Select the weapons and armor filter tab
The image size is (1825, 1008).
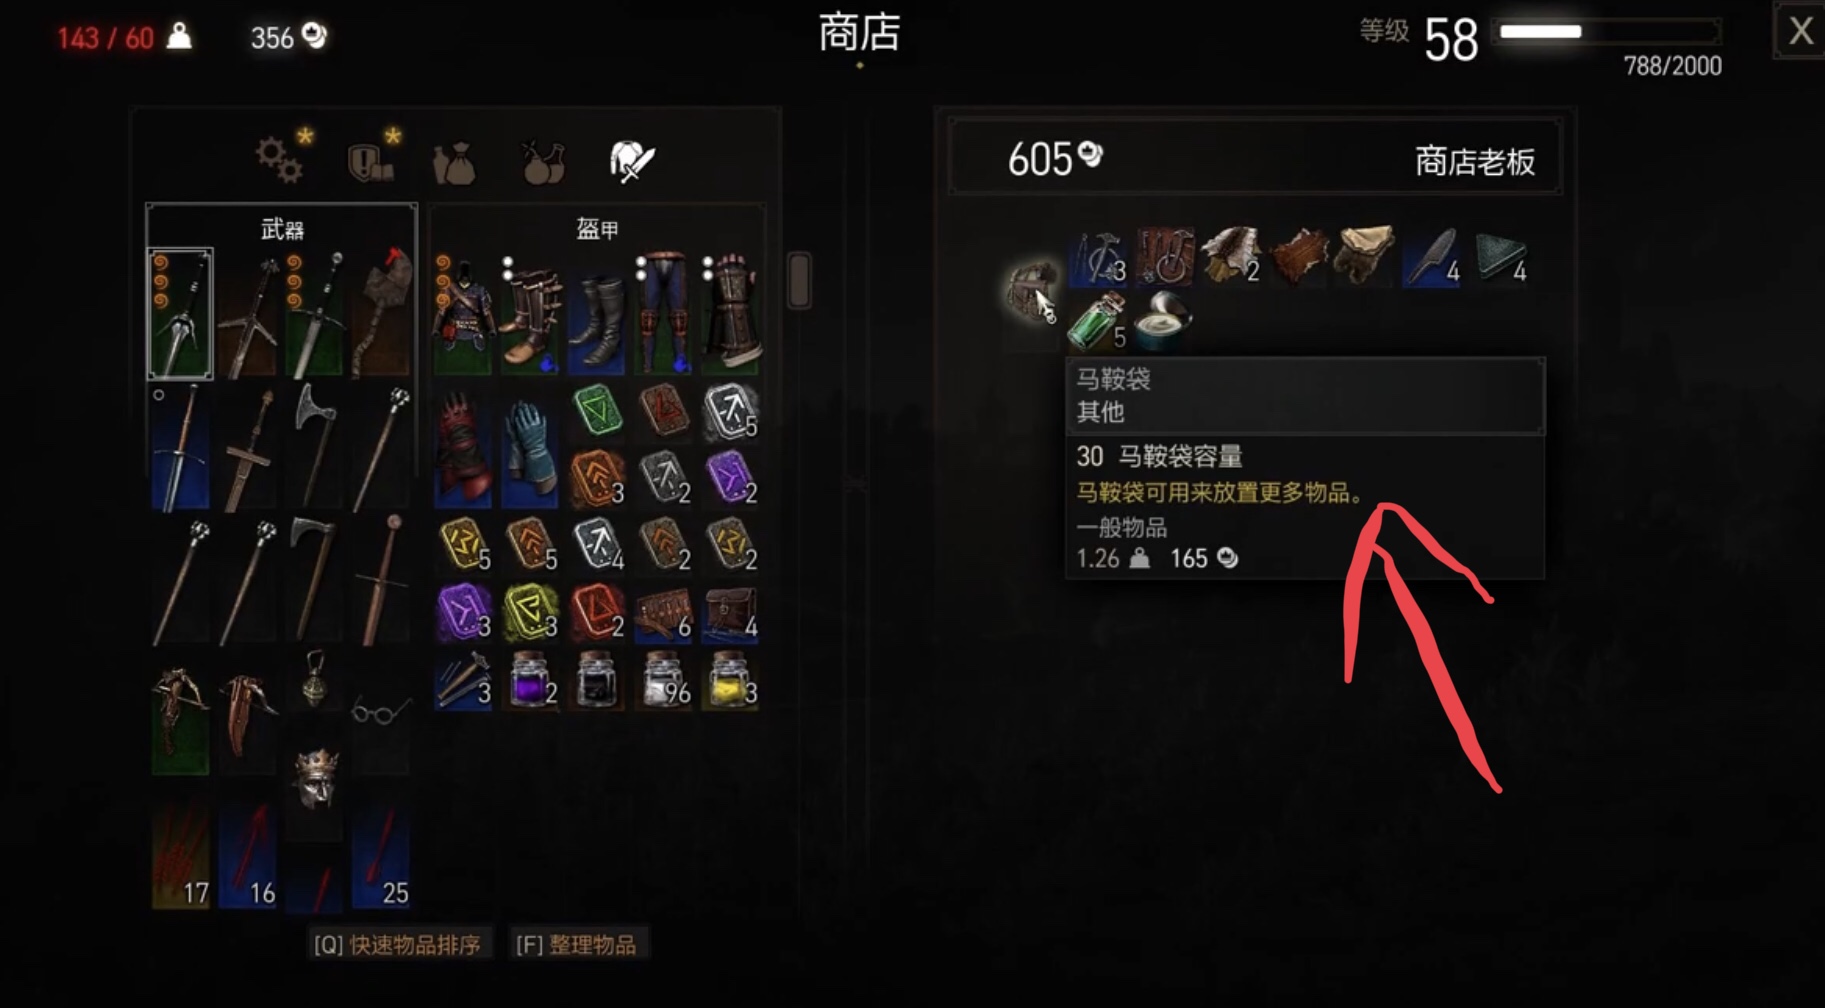pyautogui.click(x=632, y=160)
